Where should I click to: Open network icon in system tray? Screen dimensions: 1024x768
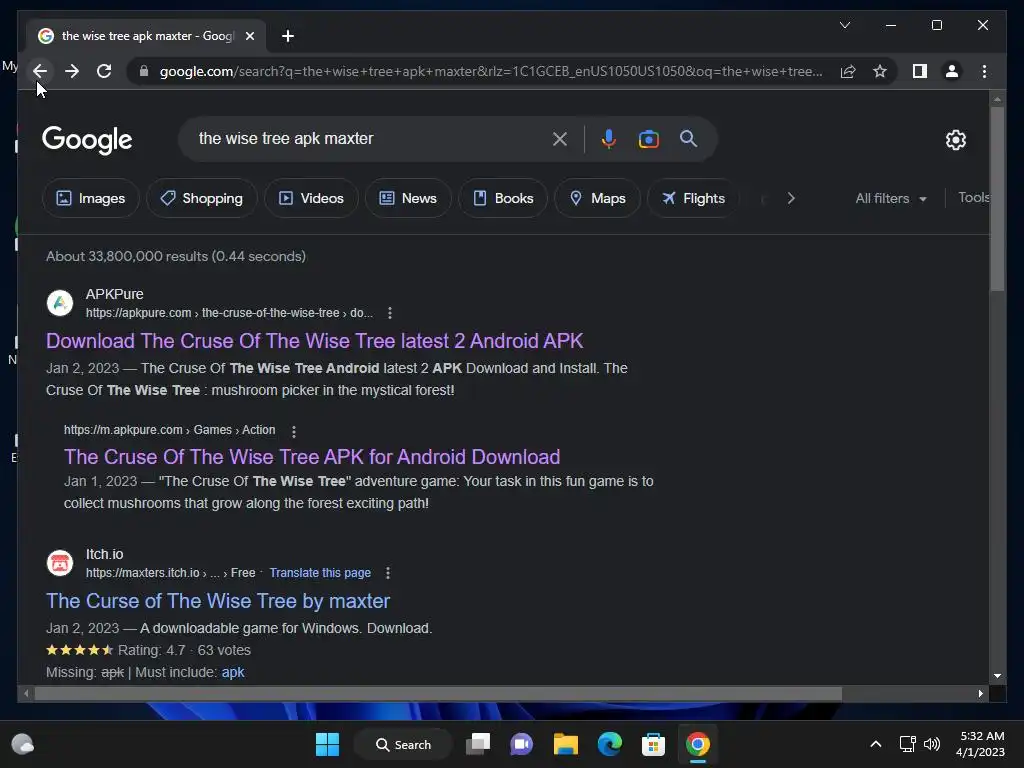pos(907,744)
